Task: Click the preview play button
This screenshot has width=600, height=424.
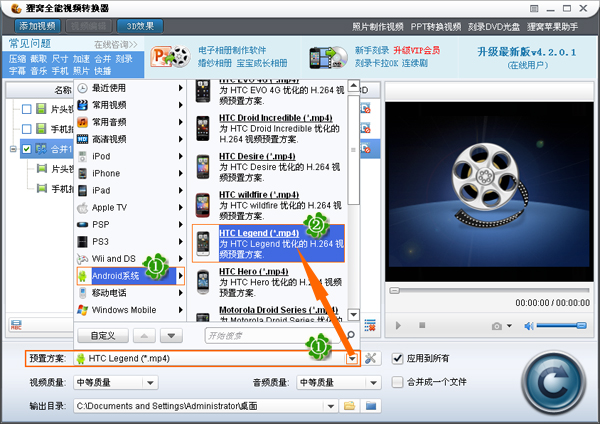Action: [x=398, y=326]
